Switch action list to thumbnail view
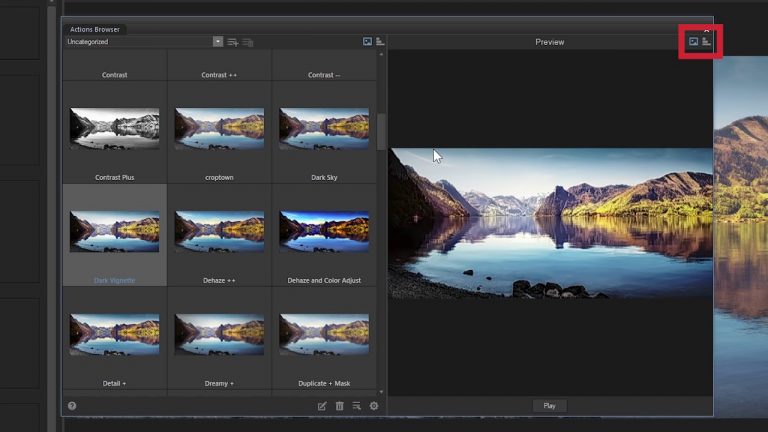 tap(367, 42)
